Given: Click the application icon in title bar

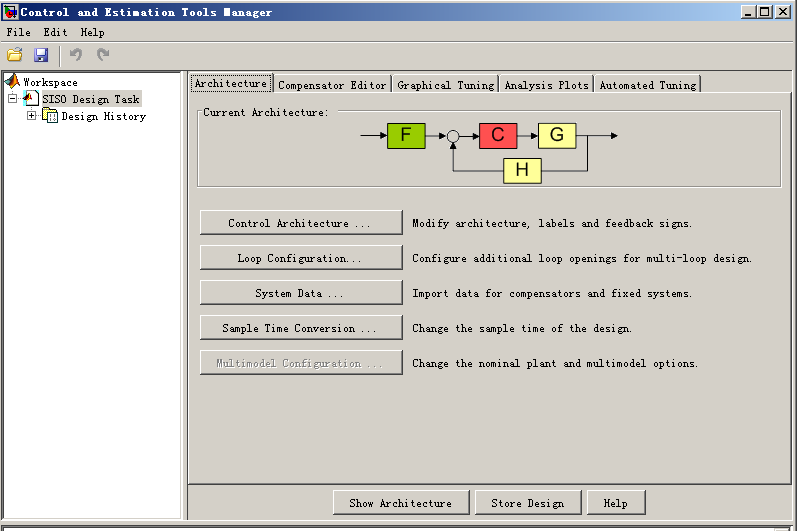Looking at the screenshot, I should (x=10, y=12).
